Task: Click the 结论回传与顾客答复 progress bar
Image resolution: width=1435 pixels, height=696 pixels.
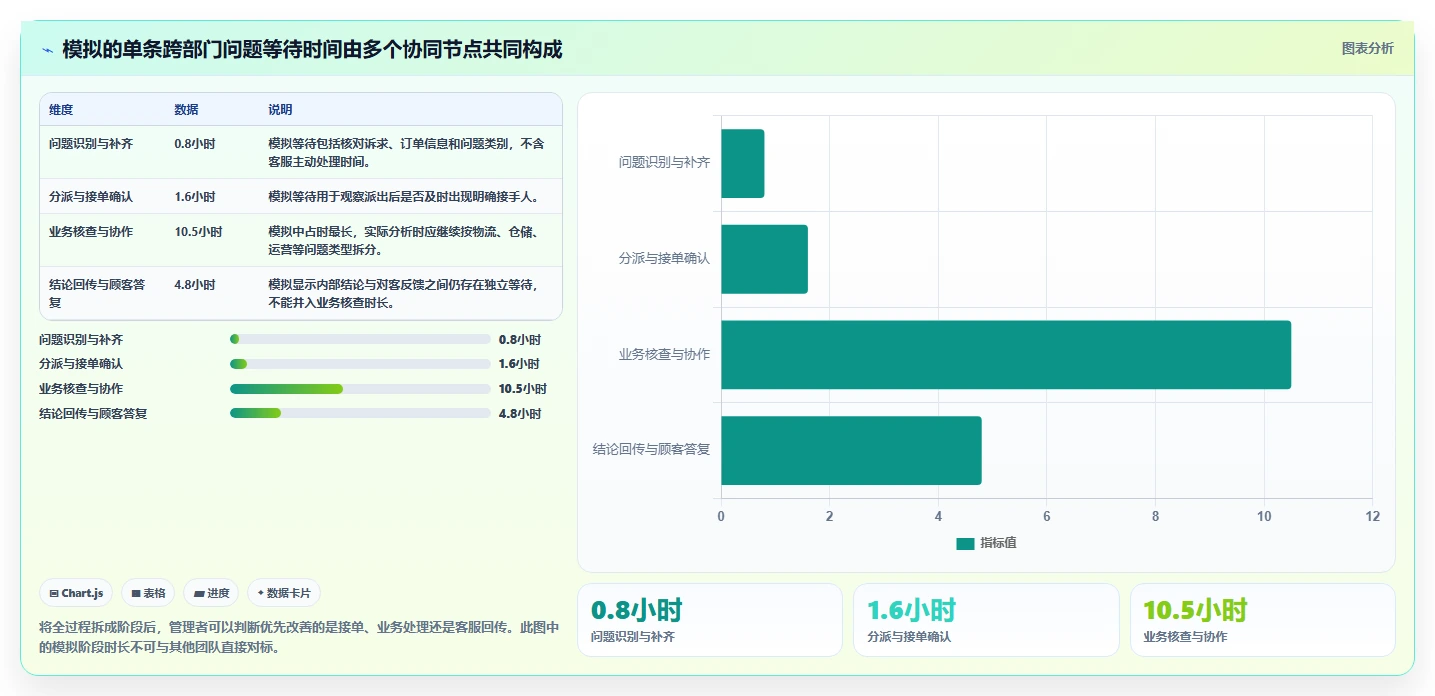Action: coord(360,413)
